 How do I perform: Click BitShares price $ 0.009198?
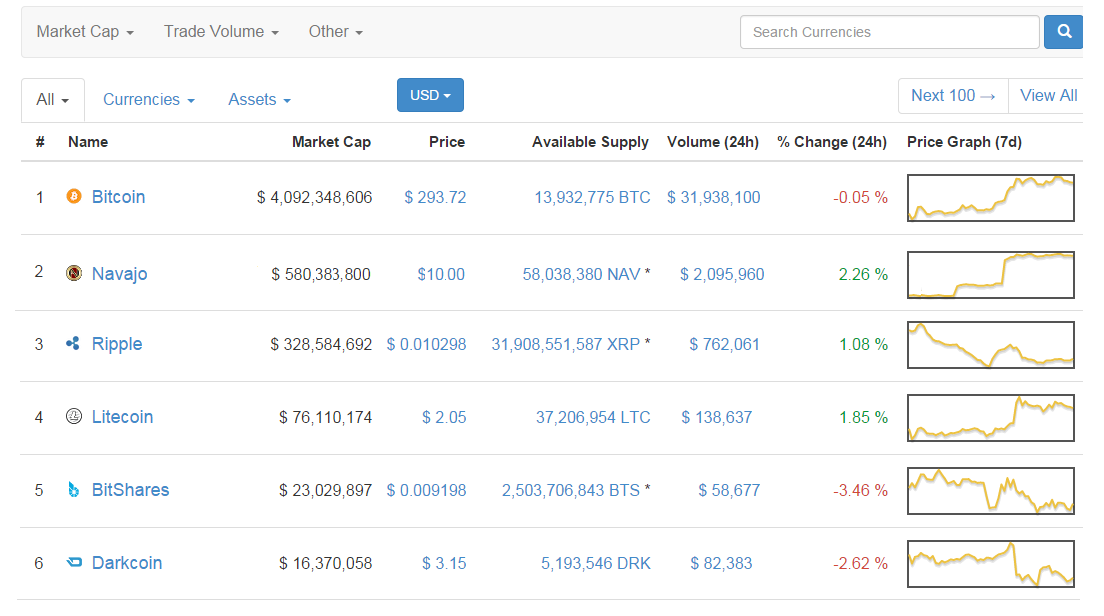click(426, 490)
